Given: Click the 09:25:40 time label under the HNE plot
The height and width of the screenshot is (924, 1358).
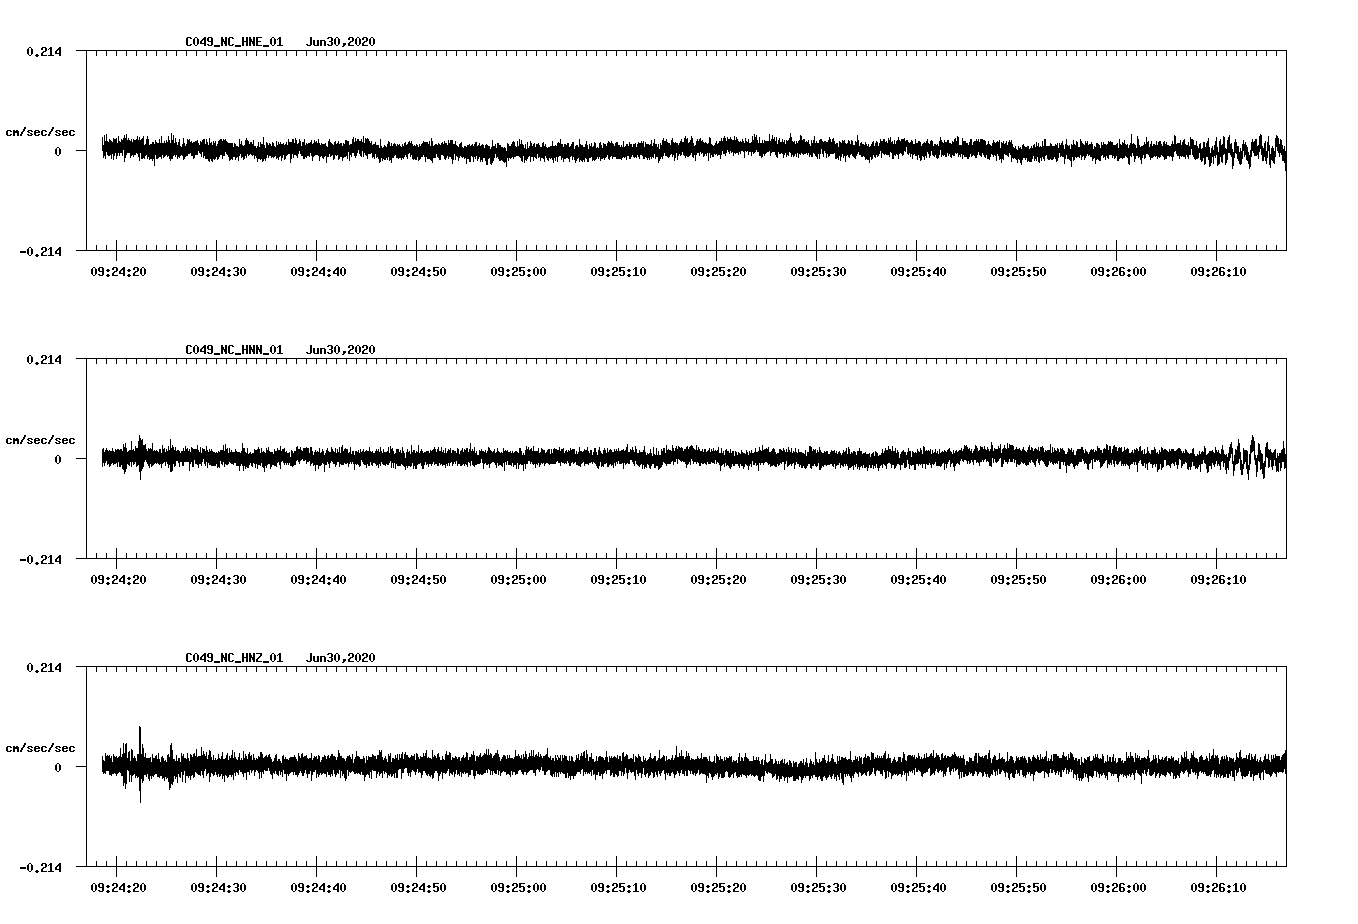Looking at the screenshot, I should click(918, 271).
